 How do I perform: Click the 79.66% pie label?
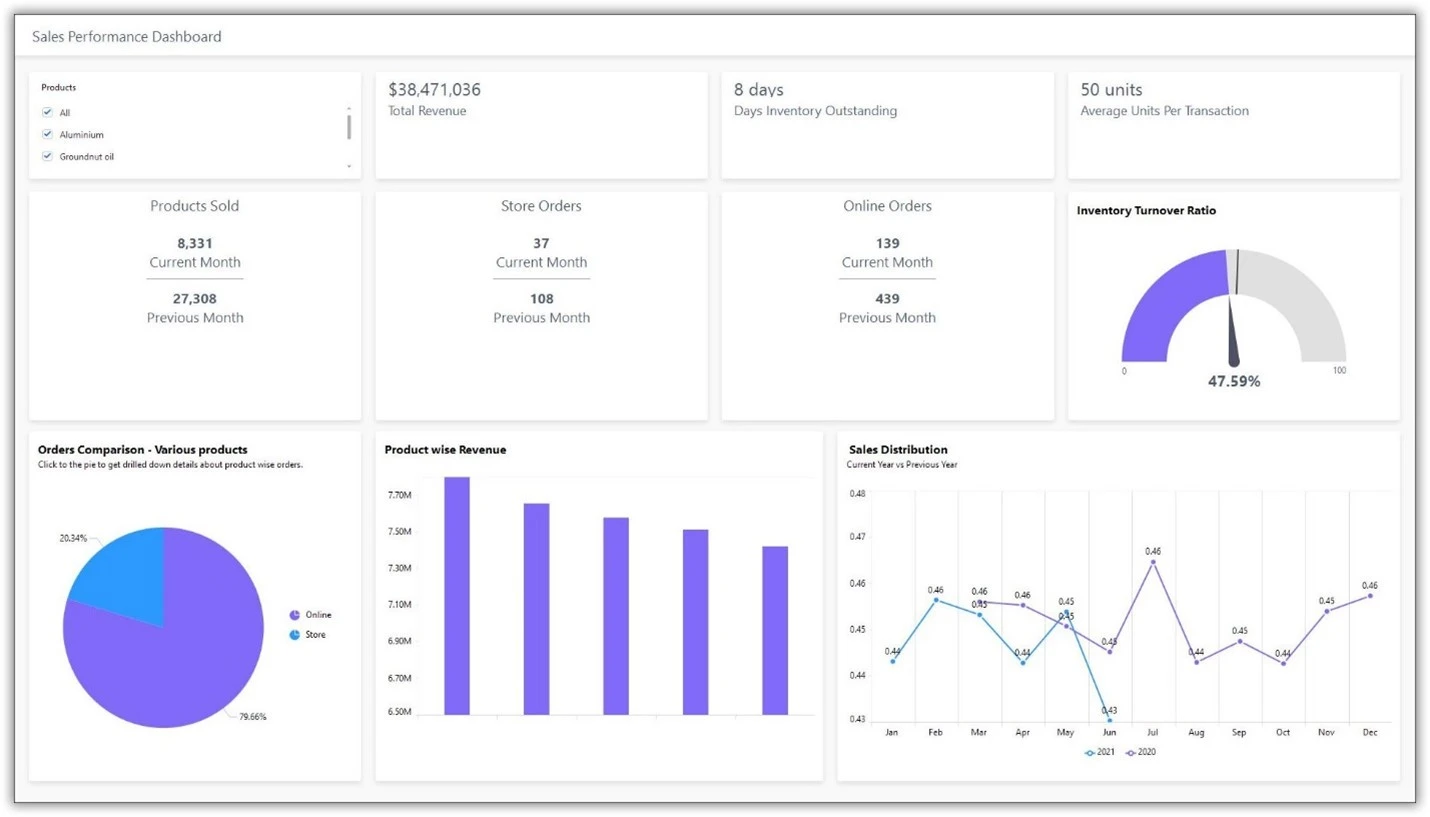252,716
